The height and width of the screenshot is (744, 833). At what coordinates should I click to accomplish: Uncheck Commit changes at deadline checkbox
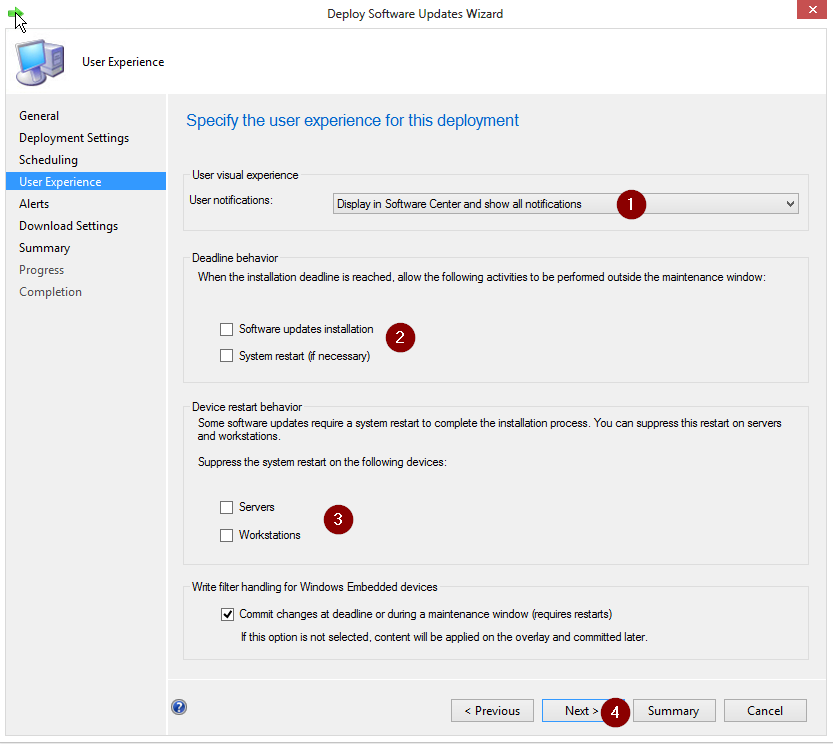(227, 614)
